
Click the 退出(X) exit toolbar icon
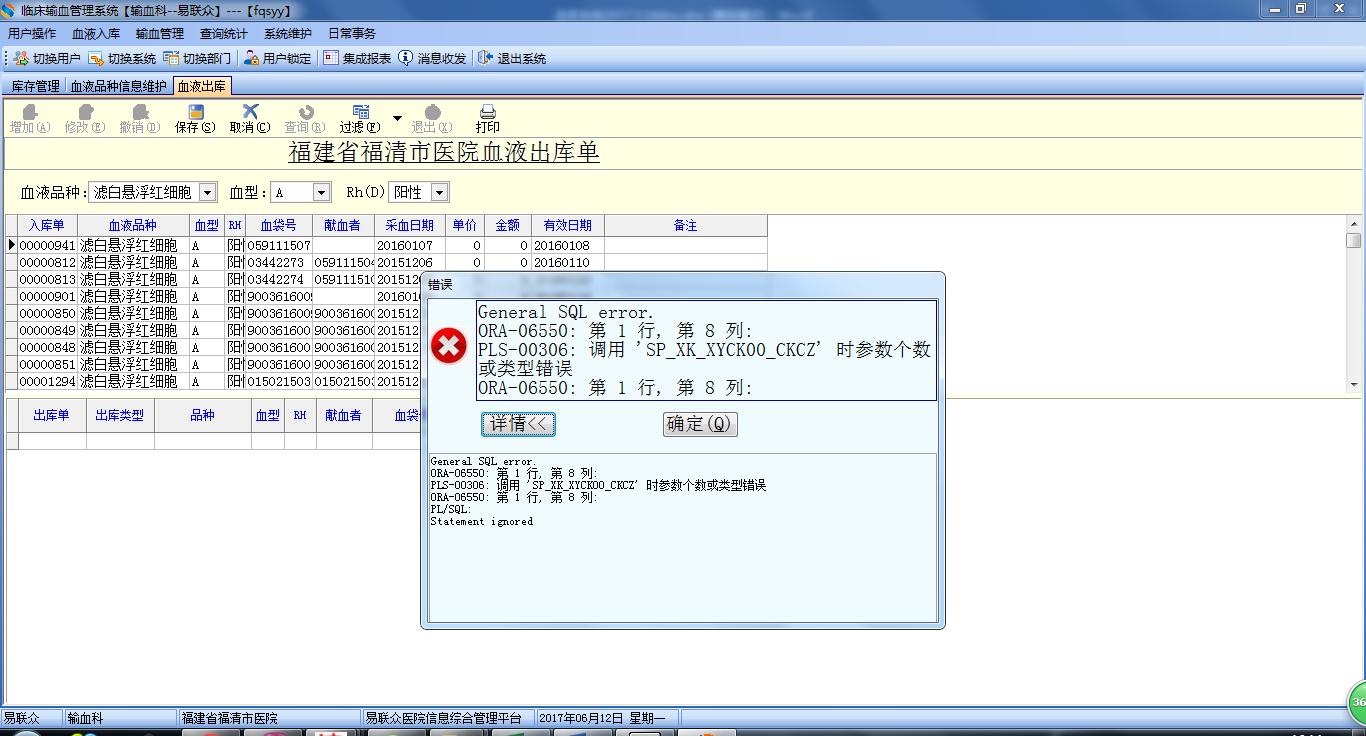tap(432, 119)
